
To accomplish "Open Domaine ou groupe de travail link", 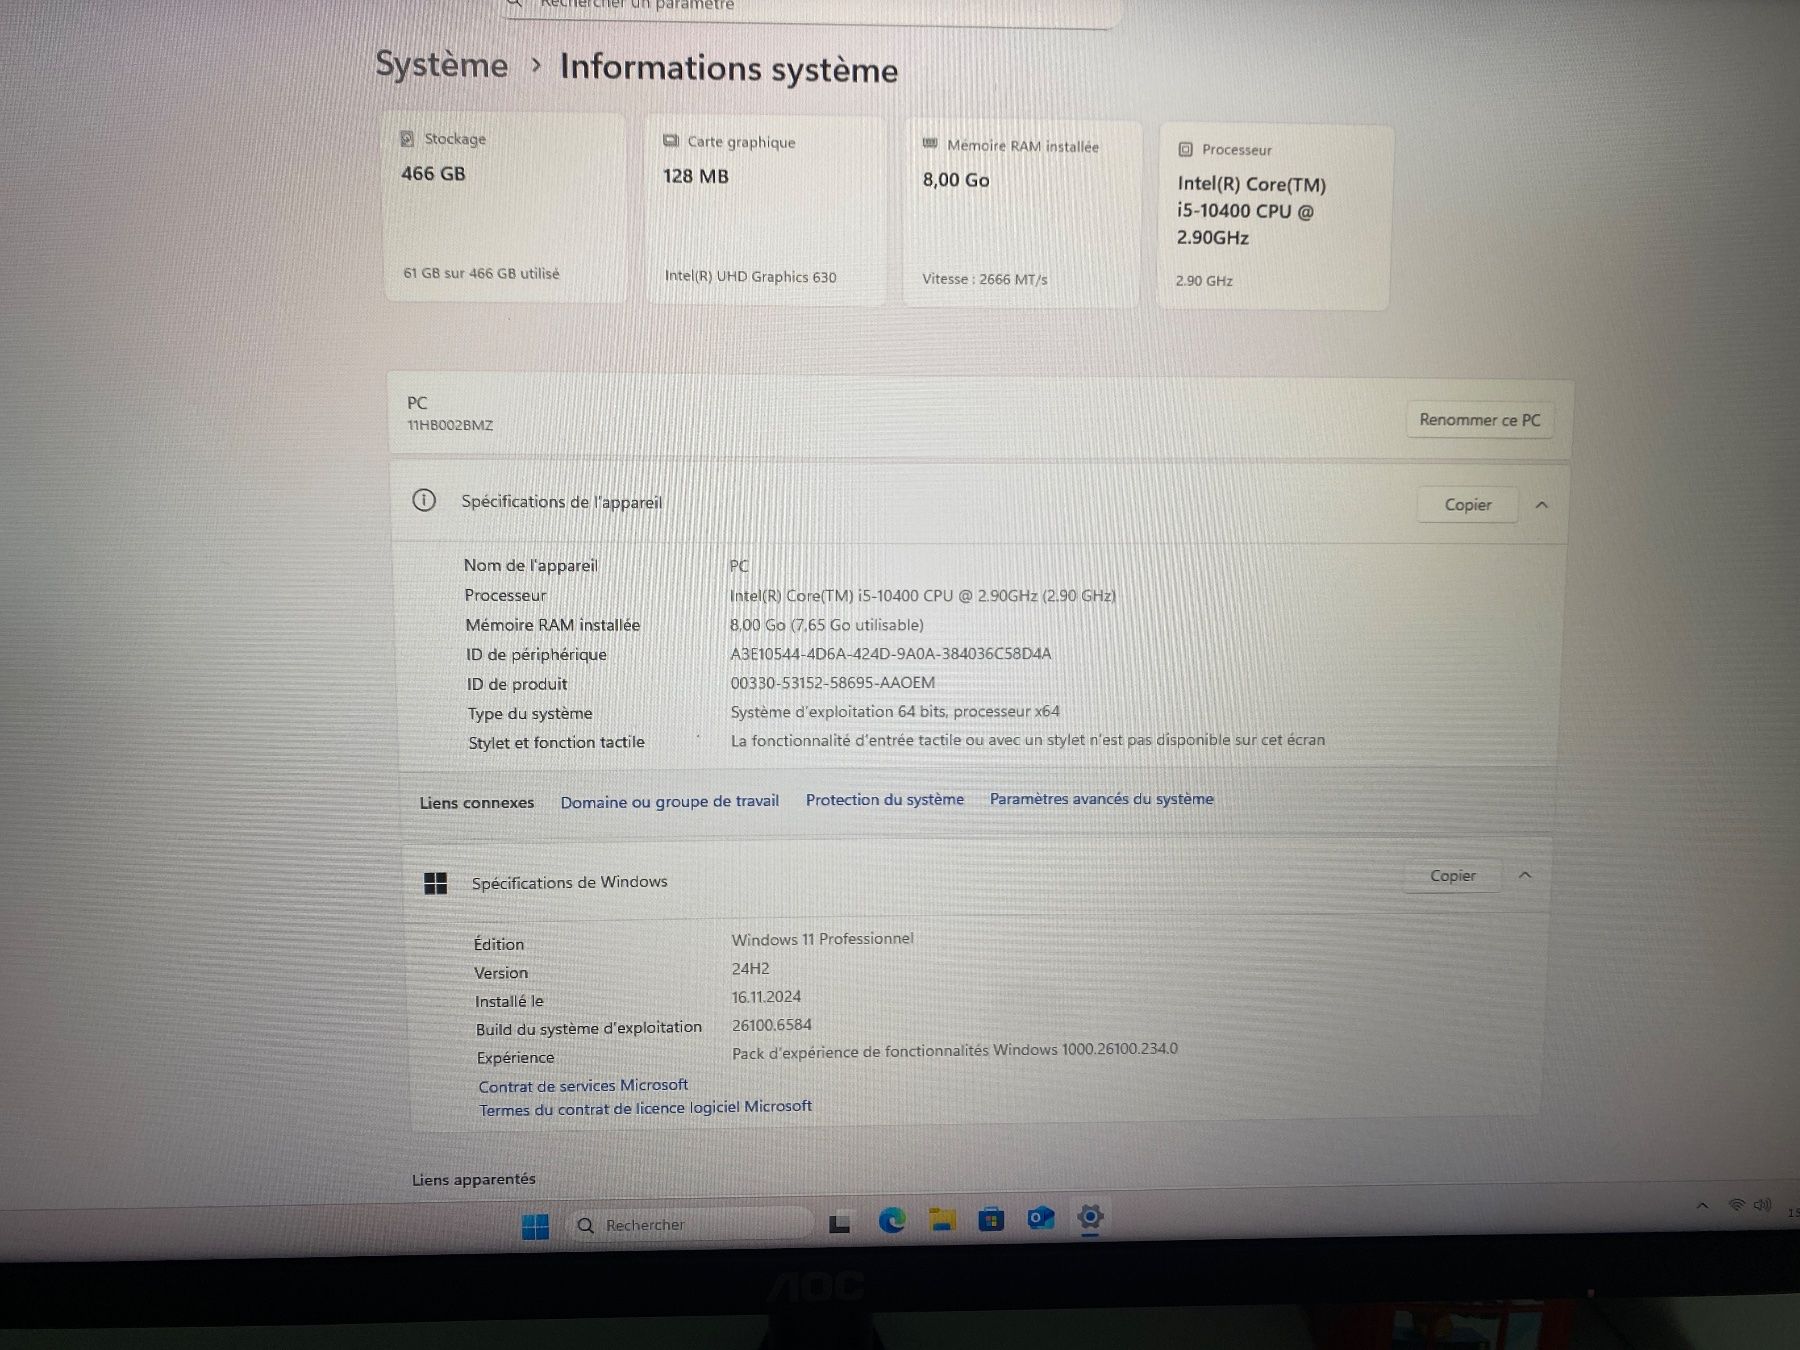I will [x=669, y=802].
